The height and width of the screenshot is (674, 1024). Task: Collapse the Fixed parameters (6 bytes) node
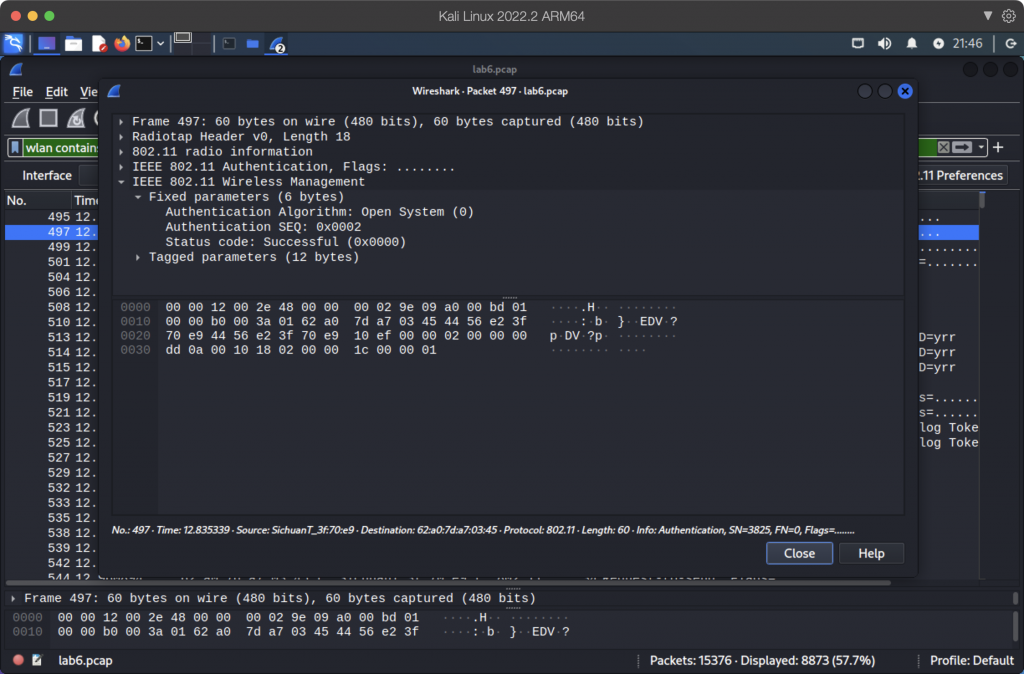click(138, 197)
